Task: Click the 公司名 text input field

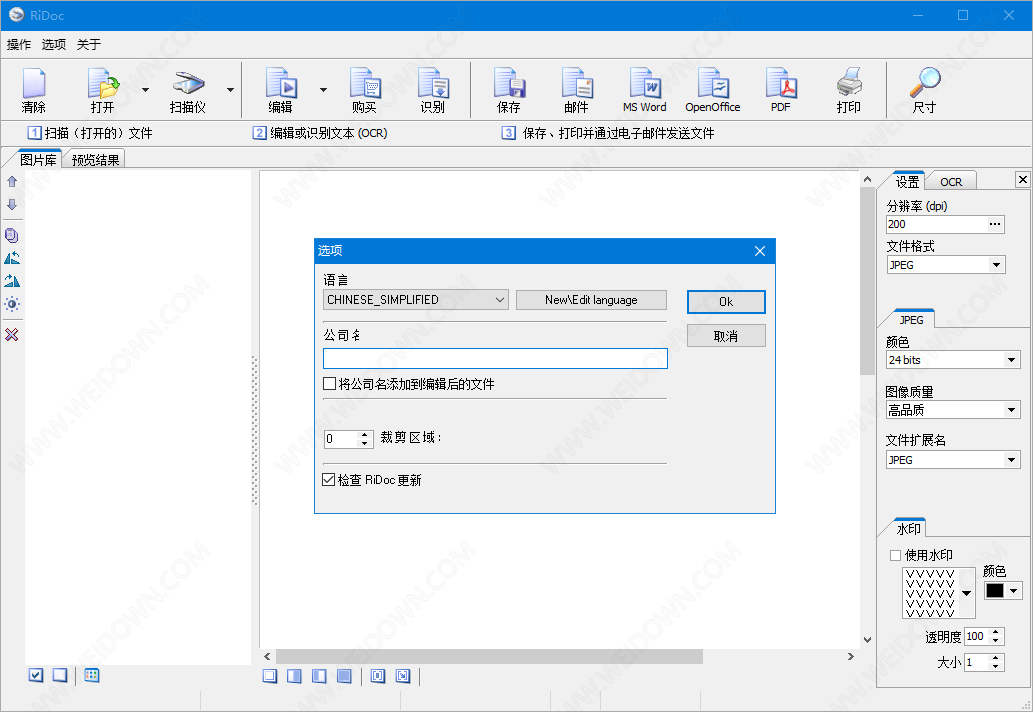Action: [495, 358]
